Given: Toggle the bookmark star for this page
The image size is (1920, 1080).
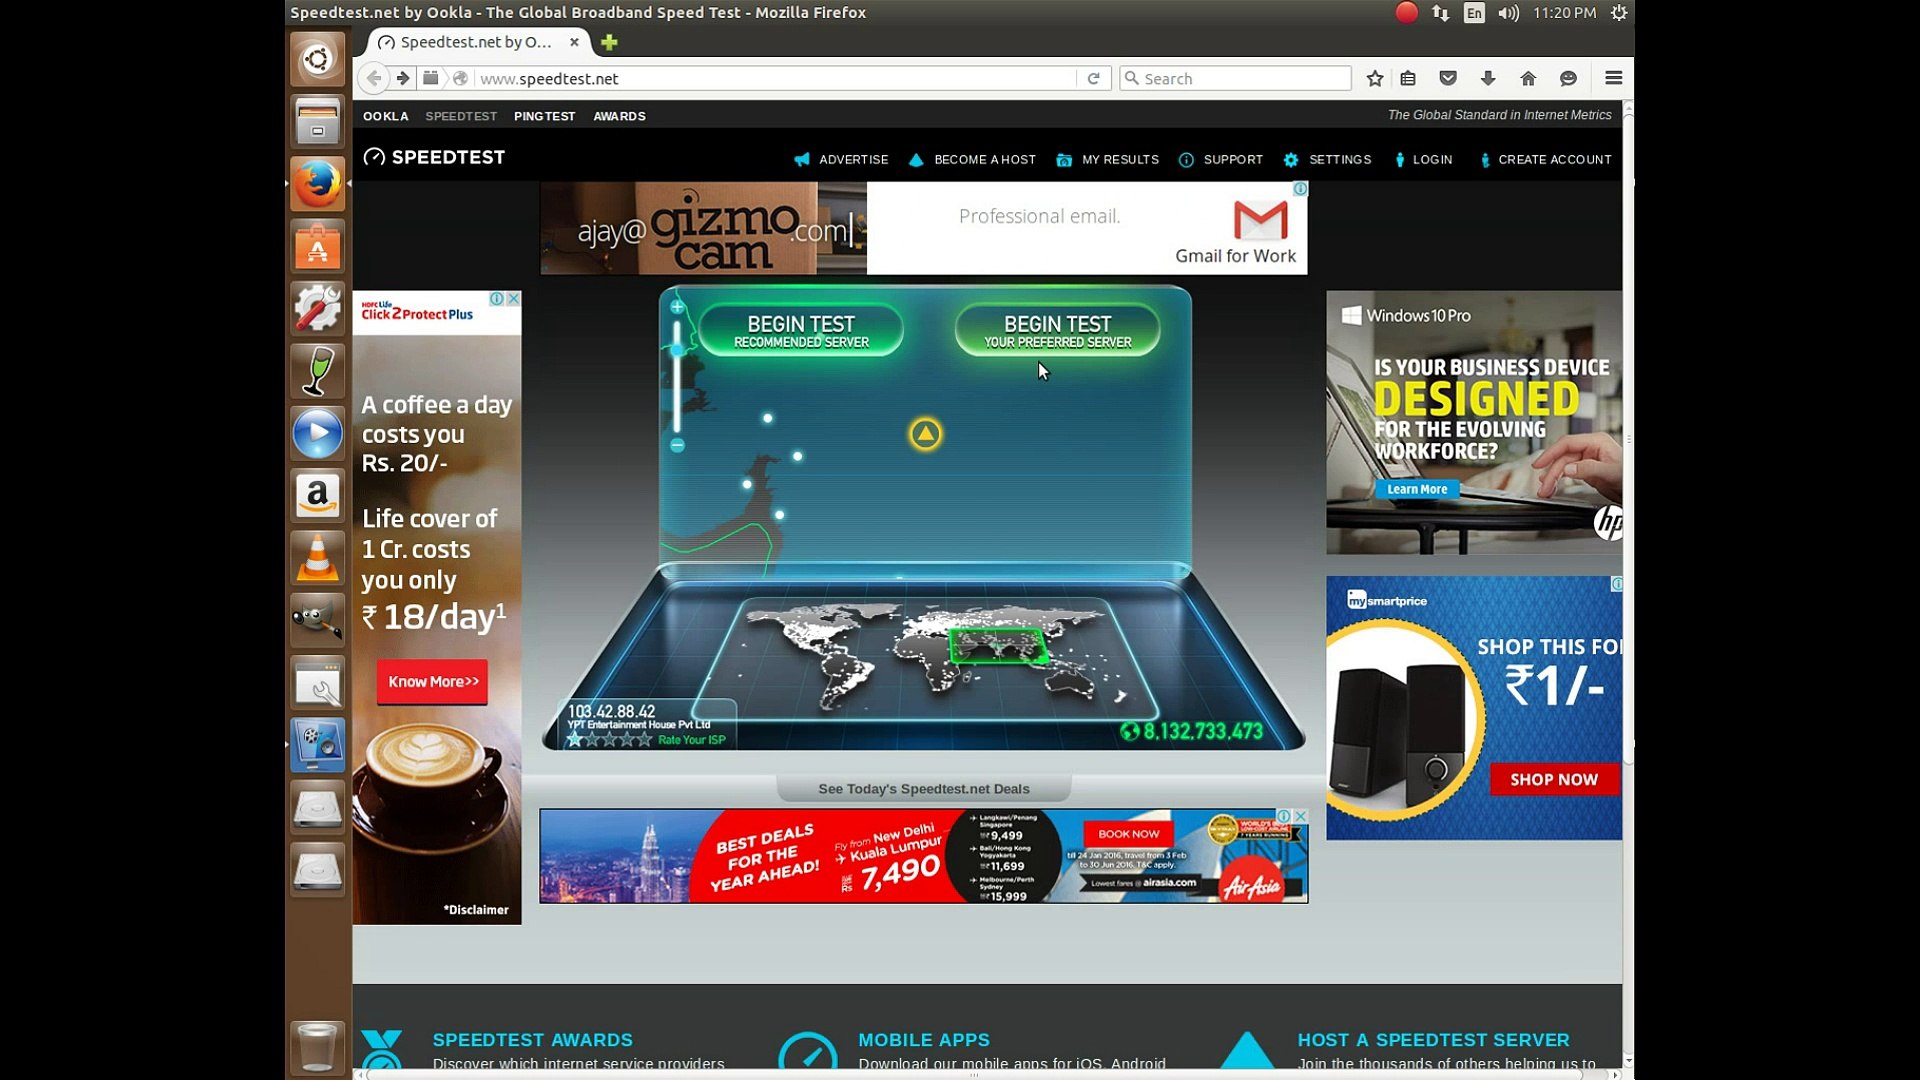Looking at the screenshot, I should tap(1373, 78).
